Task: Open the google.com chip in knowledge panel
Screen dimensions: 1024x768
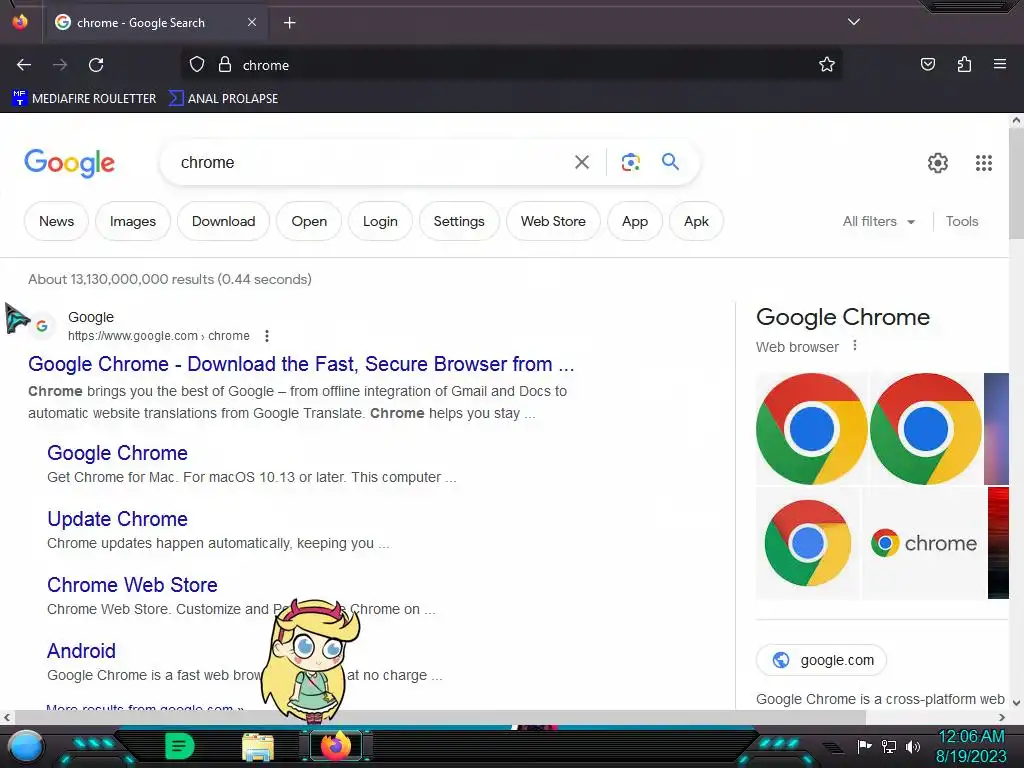Action: tap(822, 660)
